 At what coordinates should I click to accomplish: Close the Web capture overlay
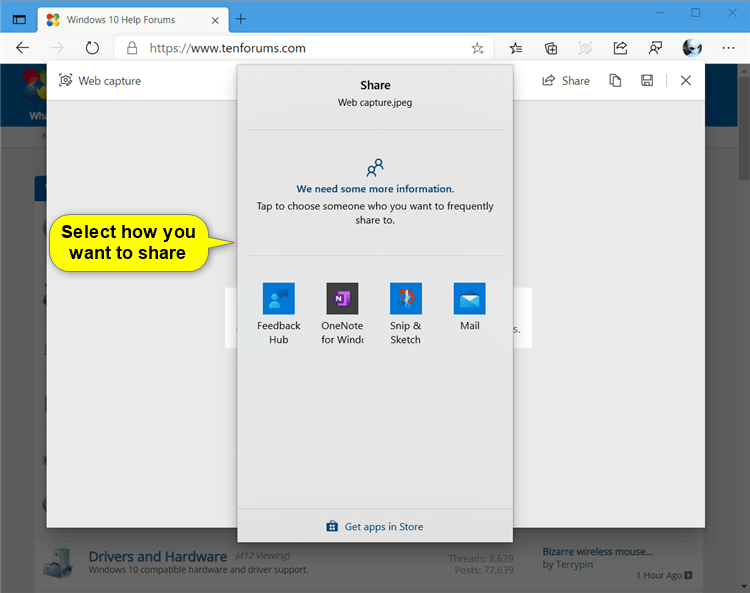685,81
